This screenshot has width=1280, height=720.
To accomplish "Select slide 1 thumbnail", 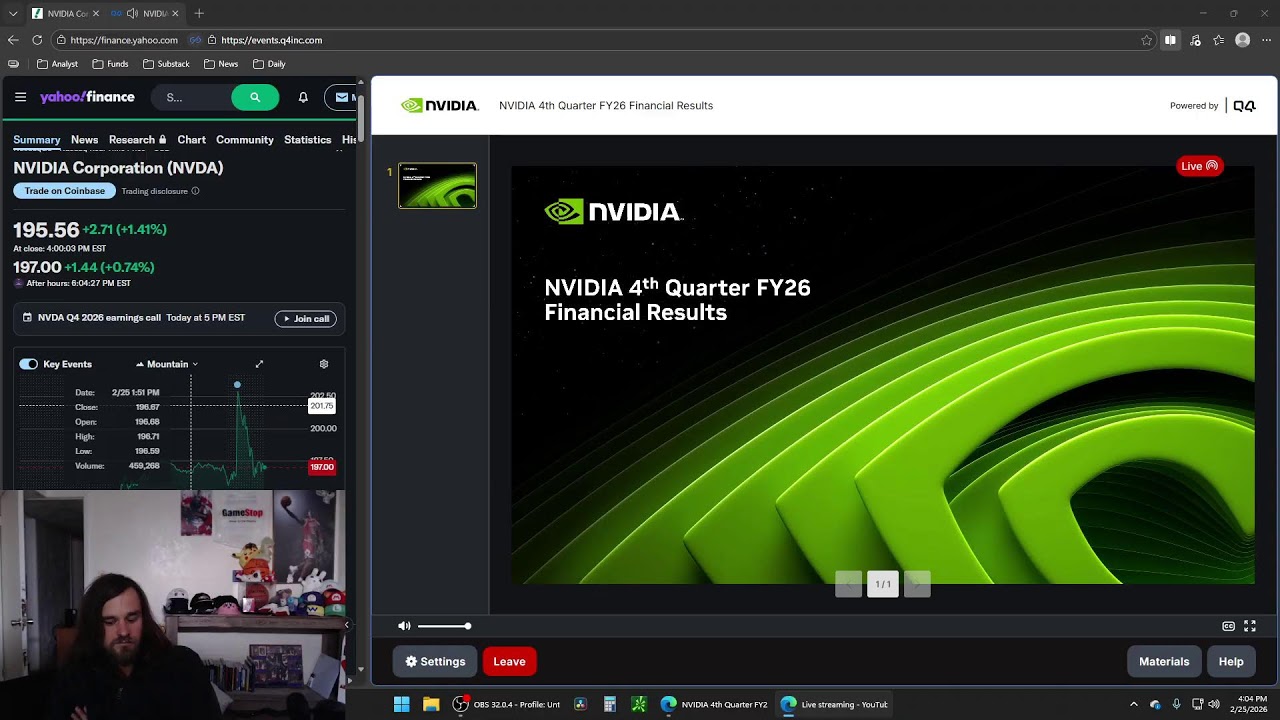I will 438,186.
